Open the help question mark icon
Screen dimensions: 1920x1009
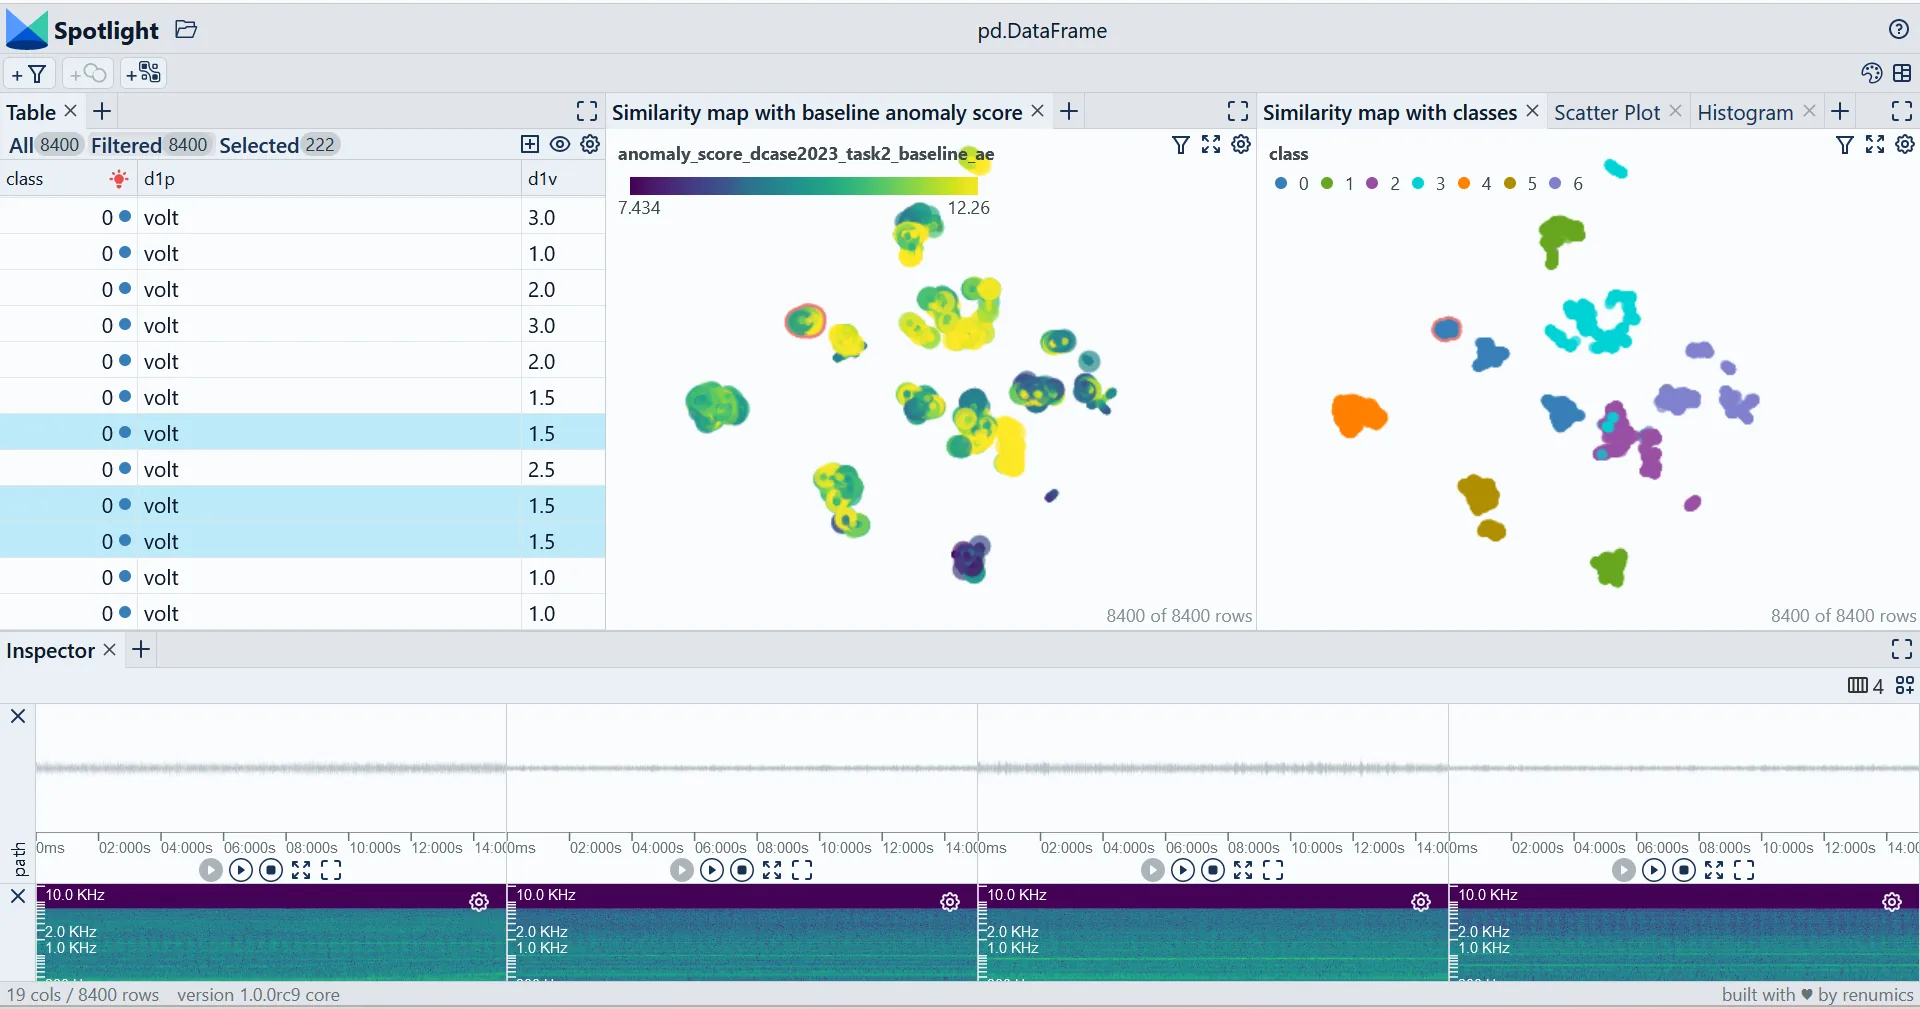click(1899, 29)
